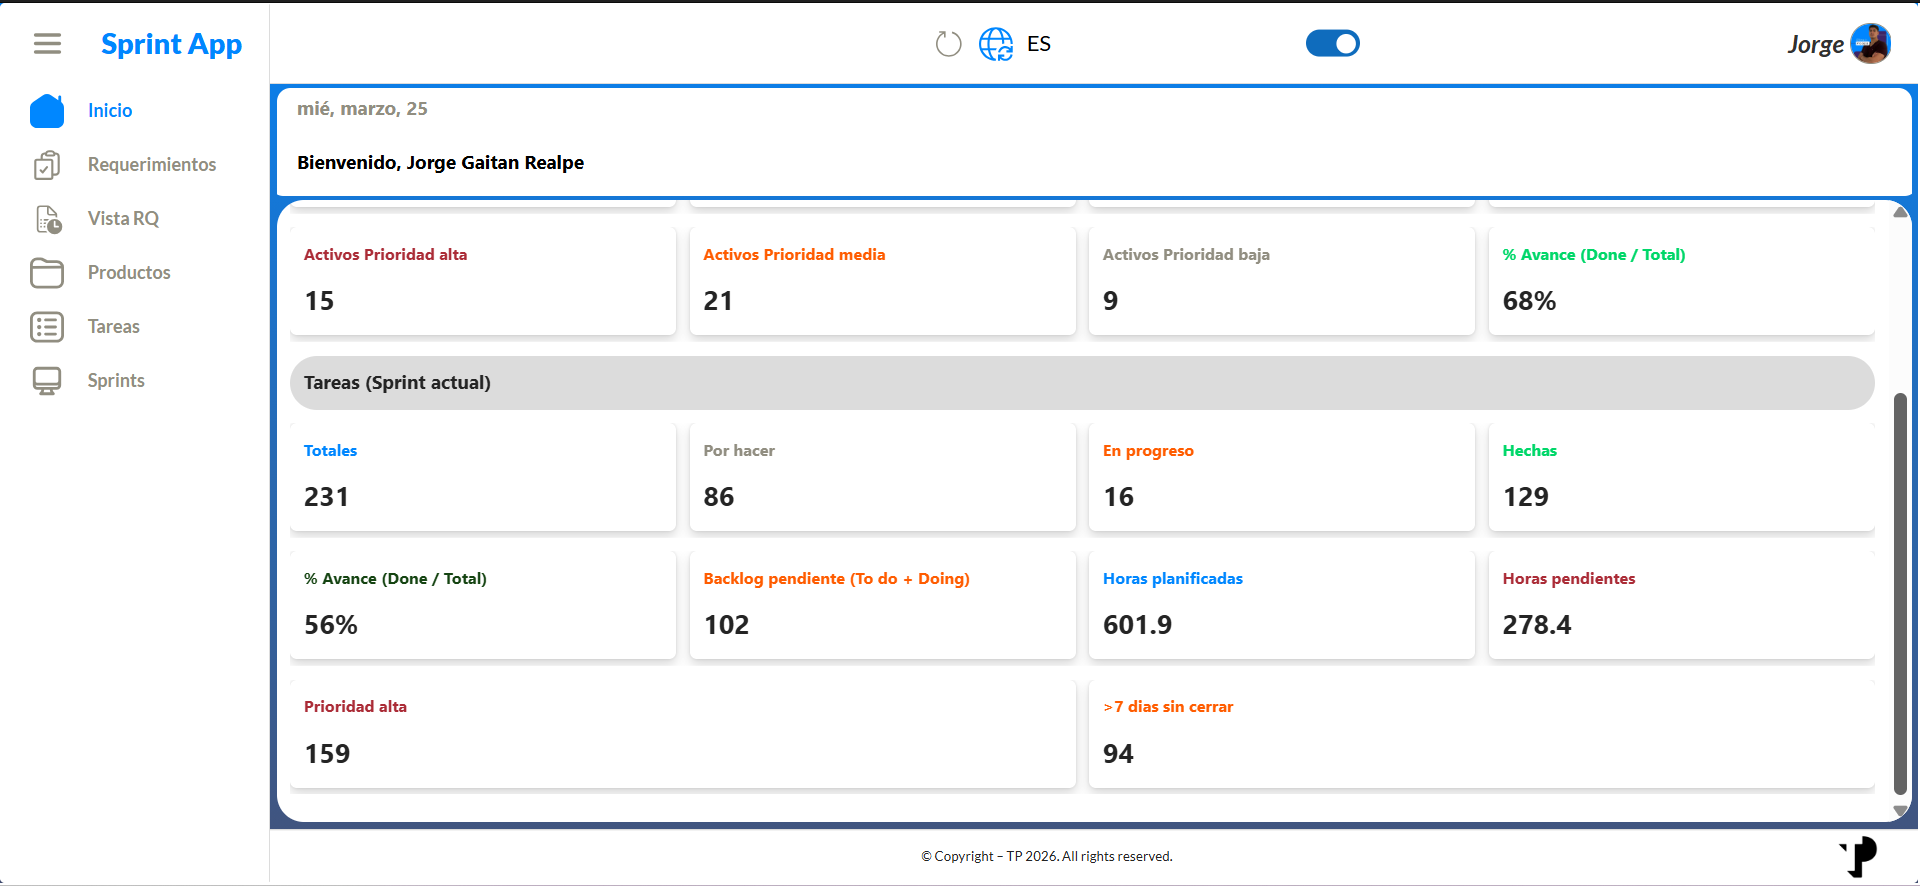Click the Sprints monitor icon
The width and height of the screenshot is (1920, 886).
[47, 381]
